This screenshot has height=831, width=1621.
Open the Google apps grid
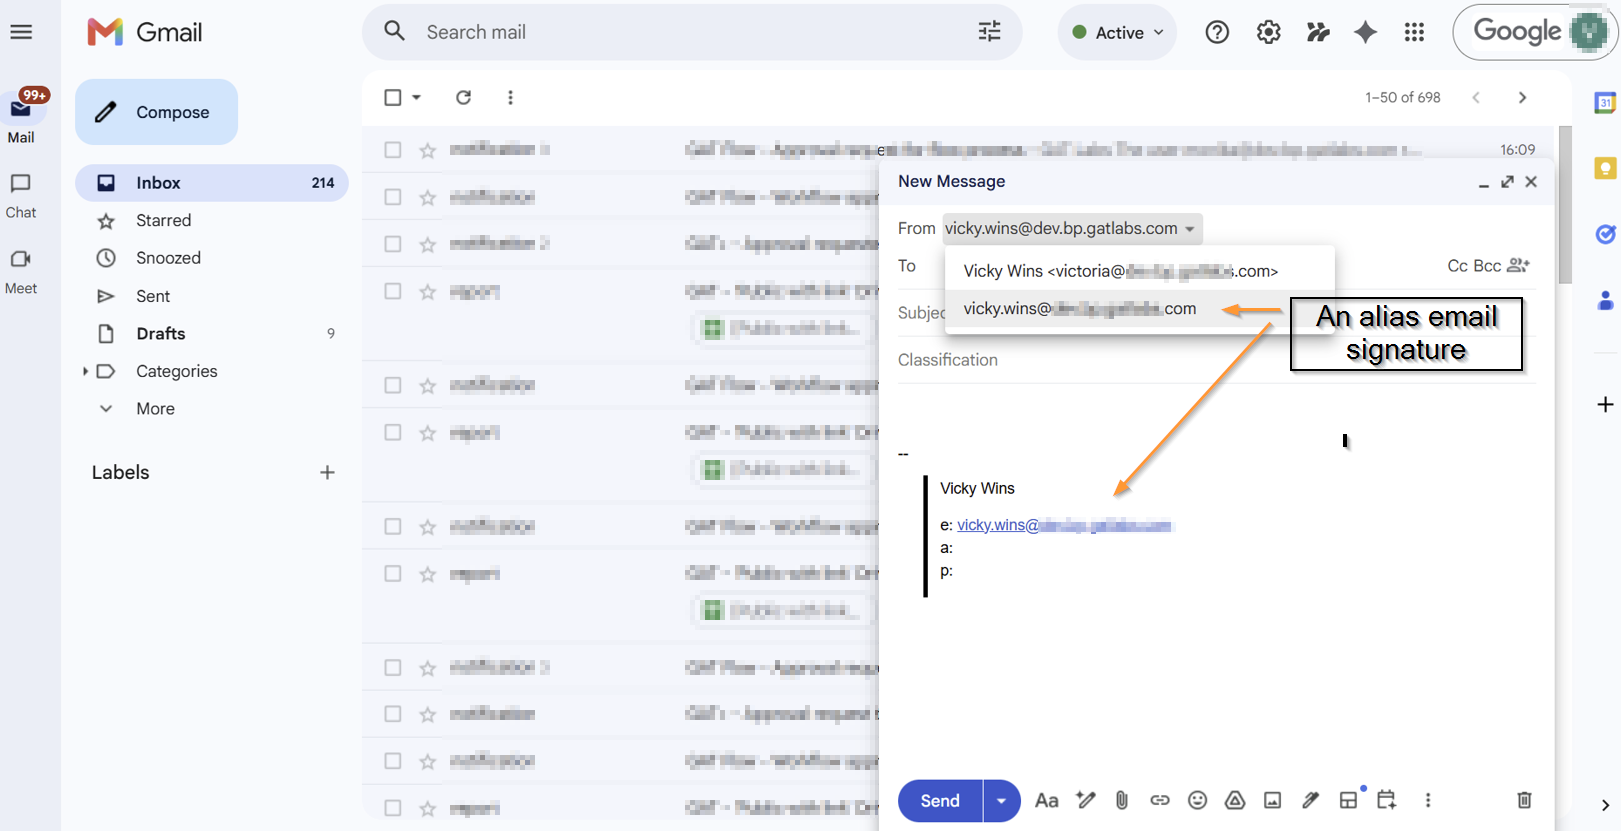pos(1414,32)
